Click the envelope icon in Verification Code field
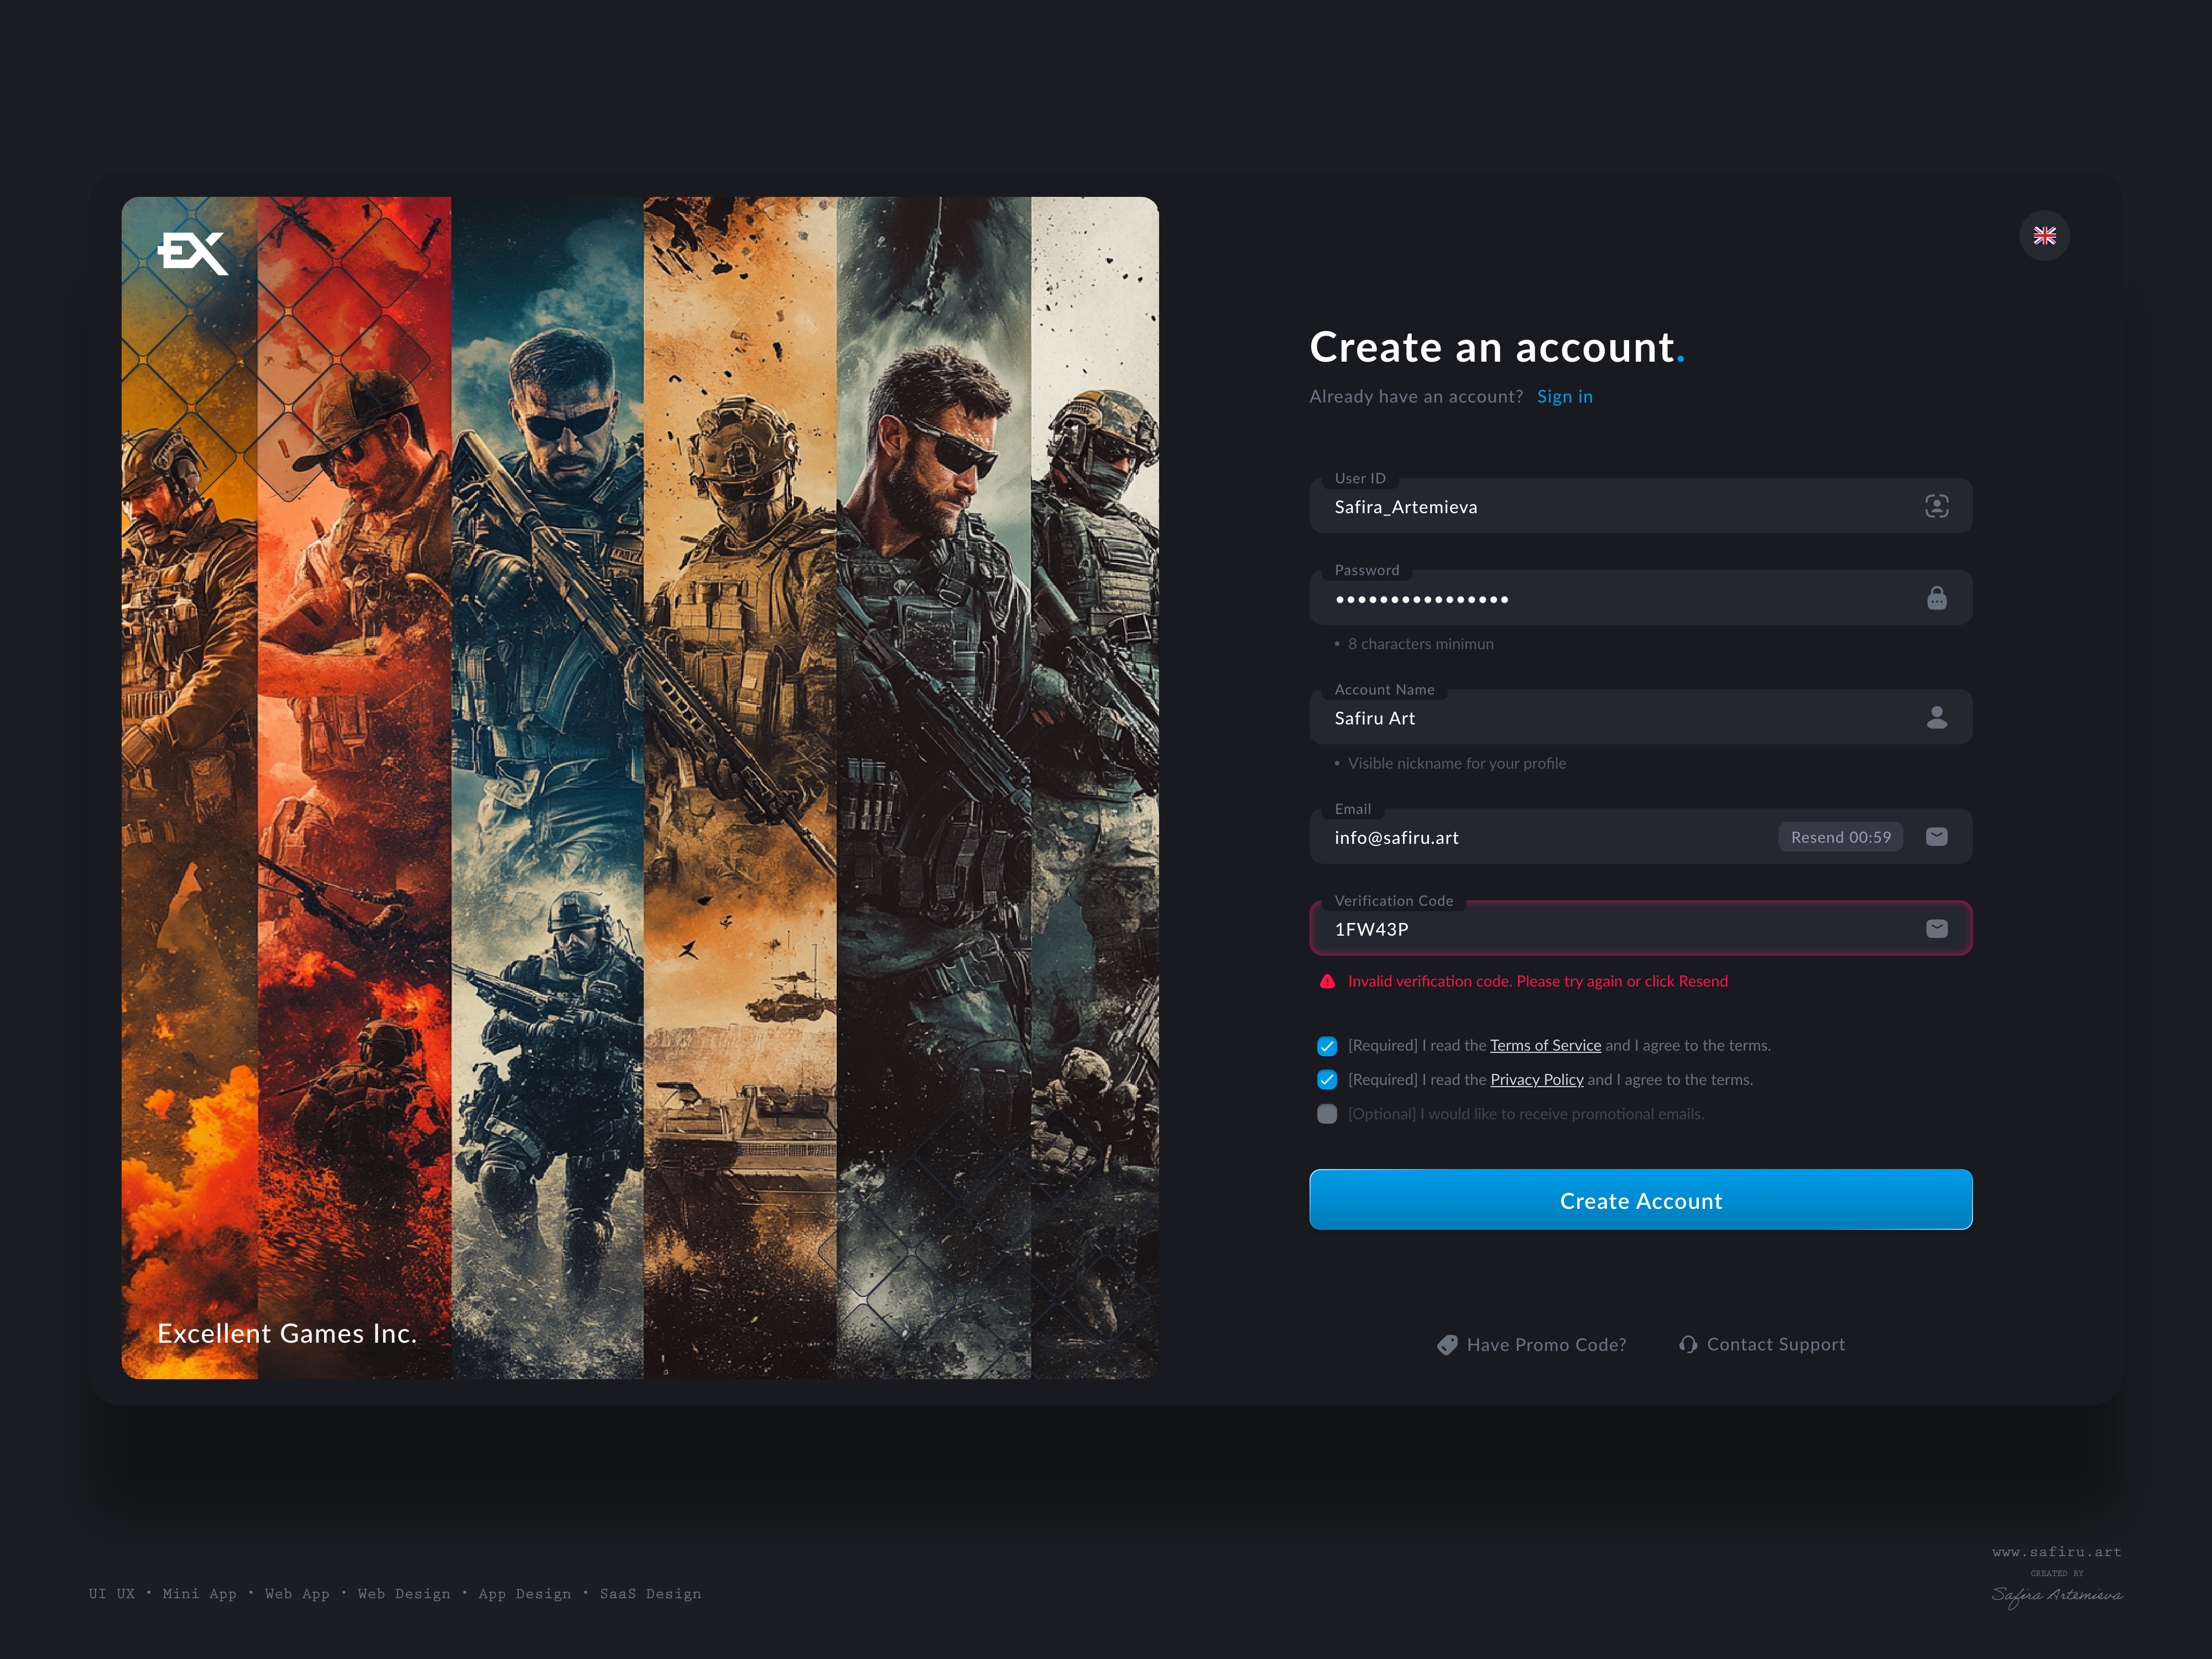The height and width of the screenshot is (1659, 2212). pyautogui.click(x=1937, y=928)
